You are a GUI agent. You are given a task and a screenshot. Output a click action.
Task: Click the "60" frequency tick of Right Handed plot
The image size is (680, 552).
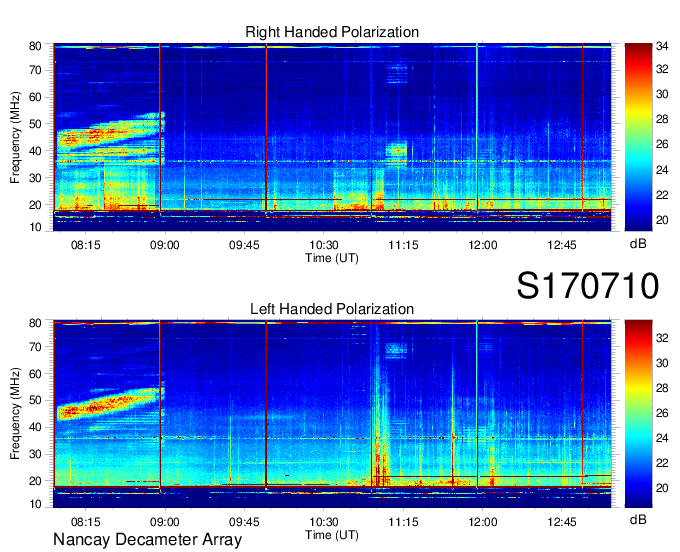pos(35,97)
